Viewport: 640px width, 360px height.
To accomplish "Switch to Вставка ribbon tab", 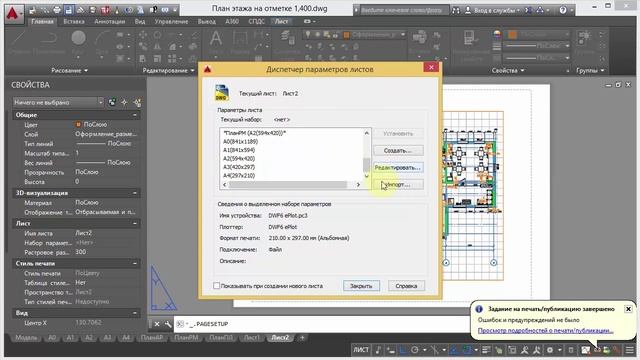I will click(x=74, y=22).
